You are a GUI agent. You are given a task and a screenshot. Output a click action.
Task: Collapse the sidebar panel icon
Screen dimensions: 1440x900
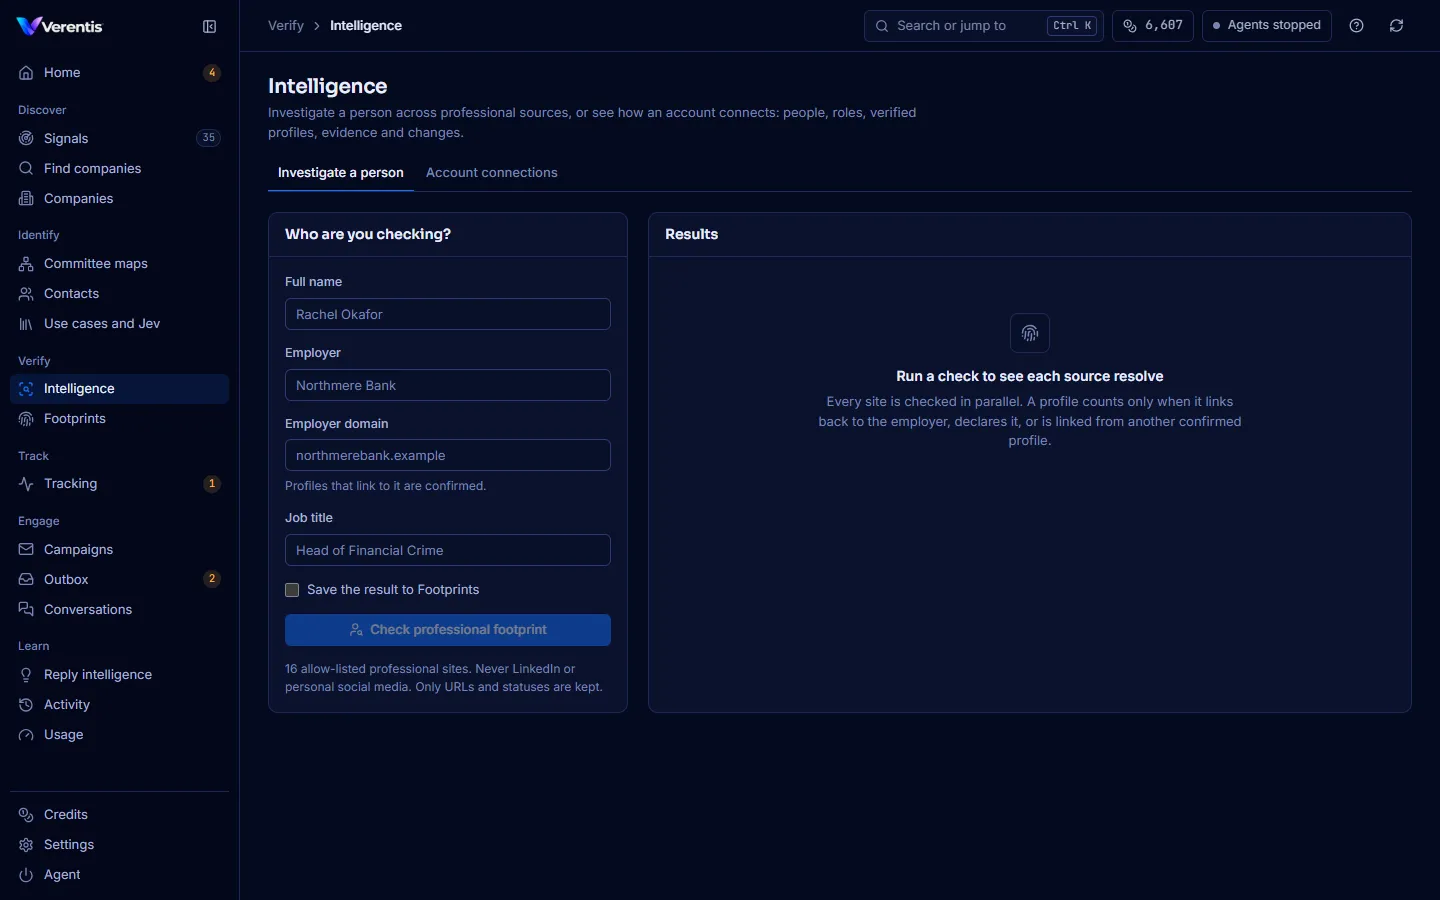[x=209, y=27]
